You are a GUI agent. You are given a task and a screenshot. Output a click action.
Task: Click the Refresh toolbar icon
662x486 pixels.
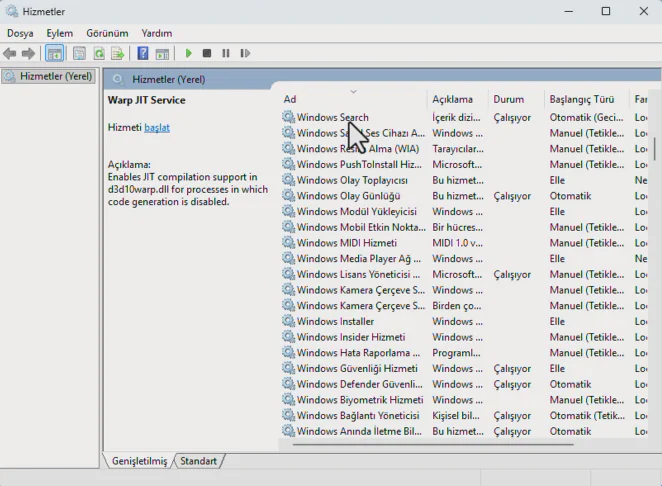pyautogui.click(x=99, y=53)
